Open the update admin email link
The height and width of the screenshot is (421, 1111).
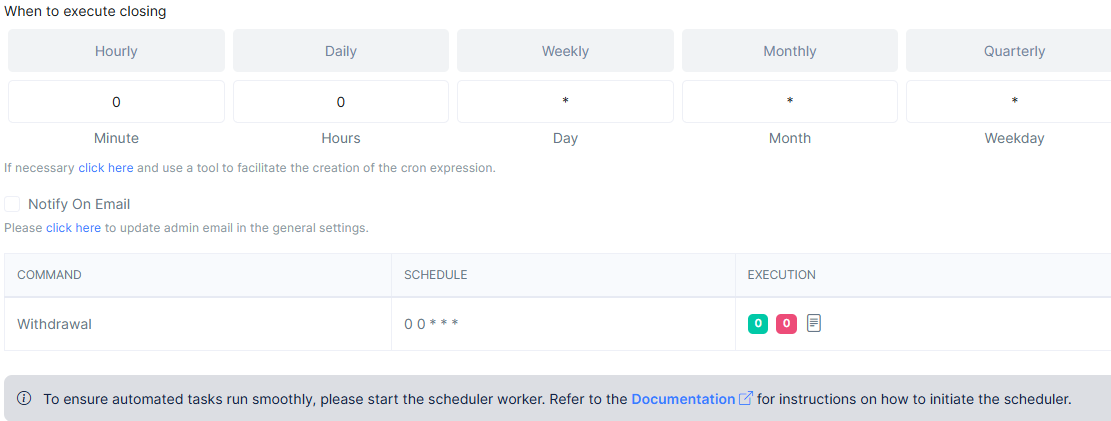(73, 228)
